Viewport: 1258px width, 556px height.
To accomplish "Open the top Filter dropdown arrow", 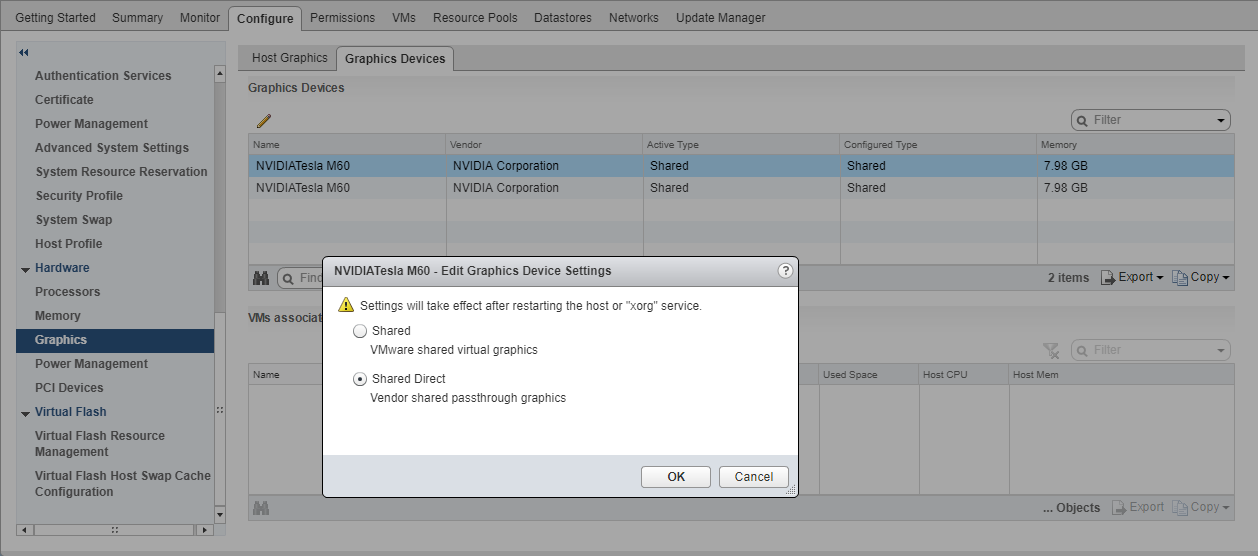I will coord(1221,120).
